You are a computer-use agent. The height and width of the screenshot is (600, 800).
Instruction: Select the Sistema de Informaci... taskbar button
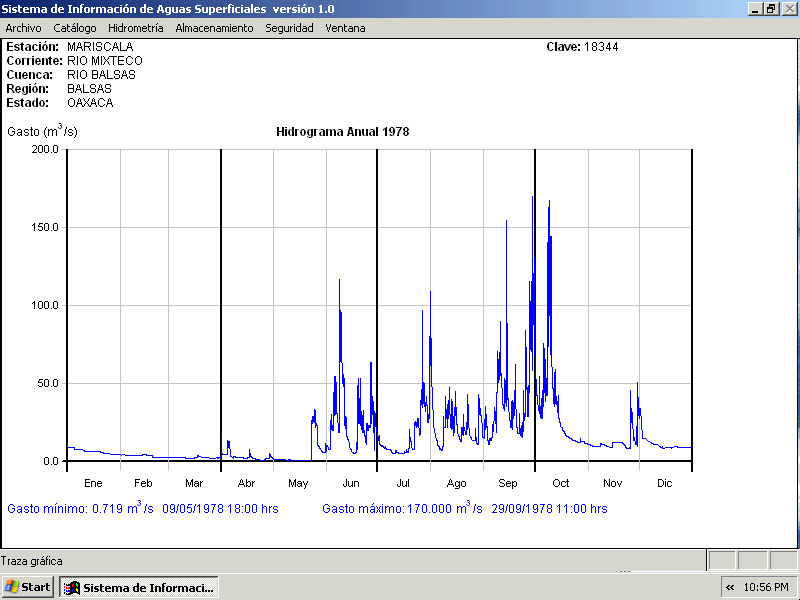139,587
